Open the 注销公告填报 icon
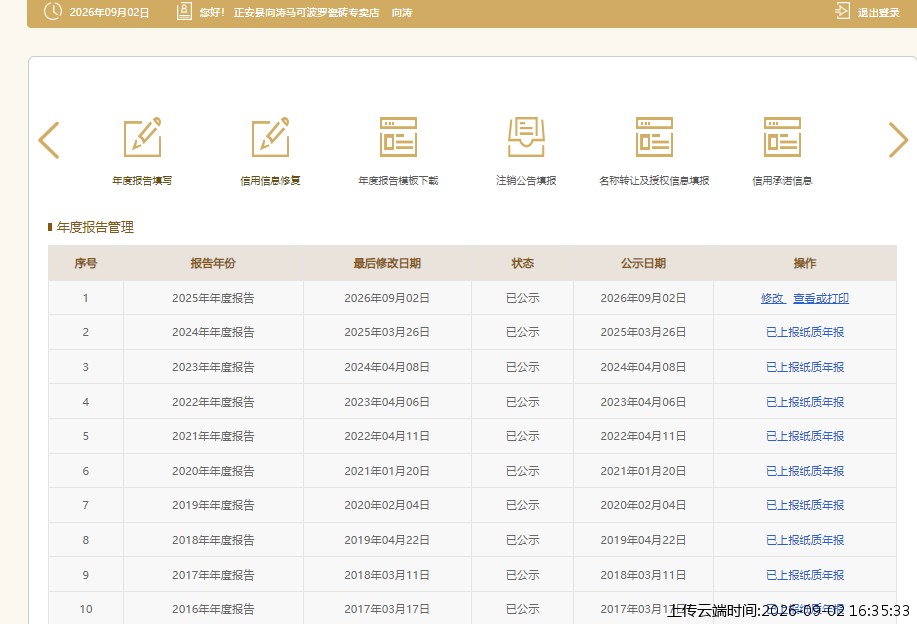The width and height of the screenshot is (917, 624). (x=526, y=137)
